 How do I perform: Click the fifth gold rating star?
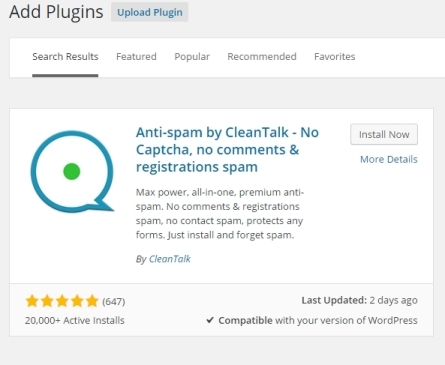[92, 301]
